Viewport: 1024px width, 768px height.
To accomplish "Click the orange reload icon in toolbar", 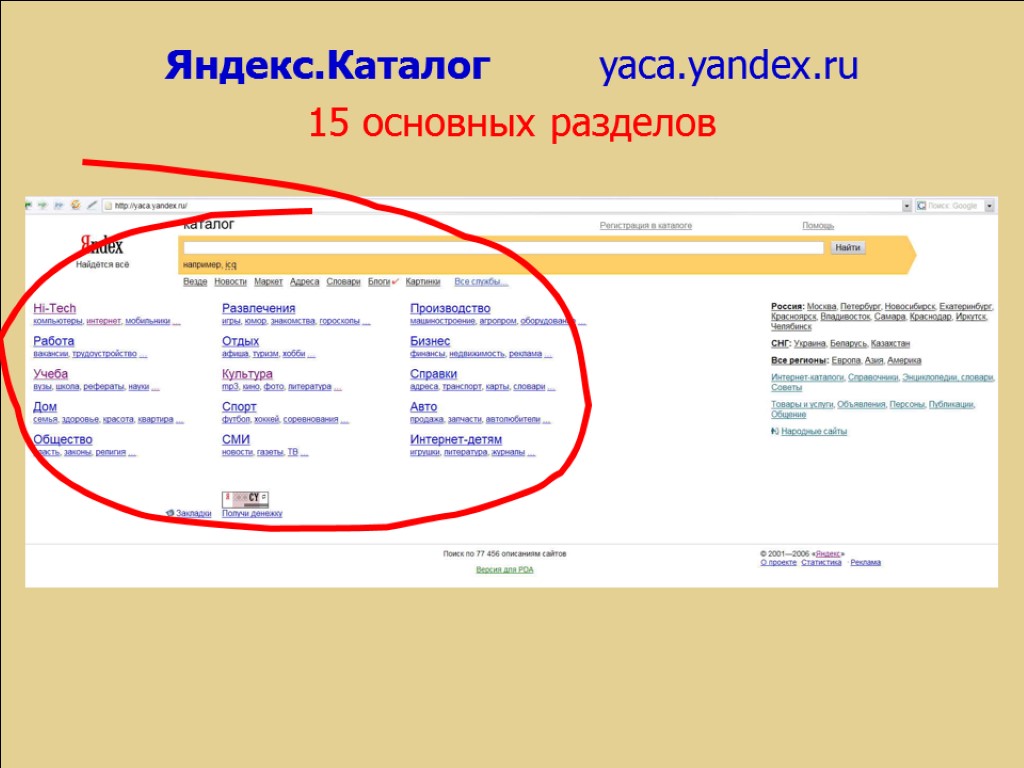I will pos(76,205).
